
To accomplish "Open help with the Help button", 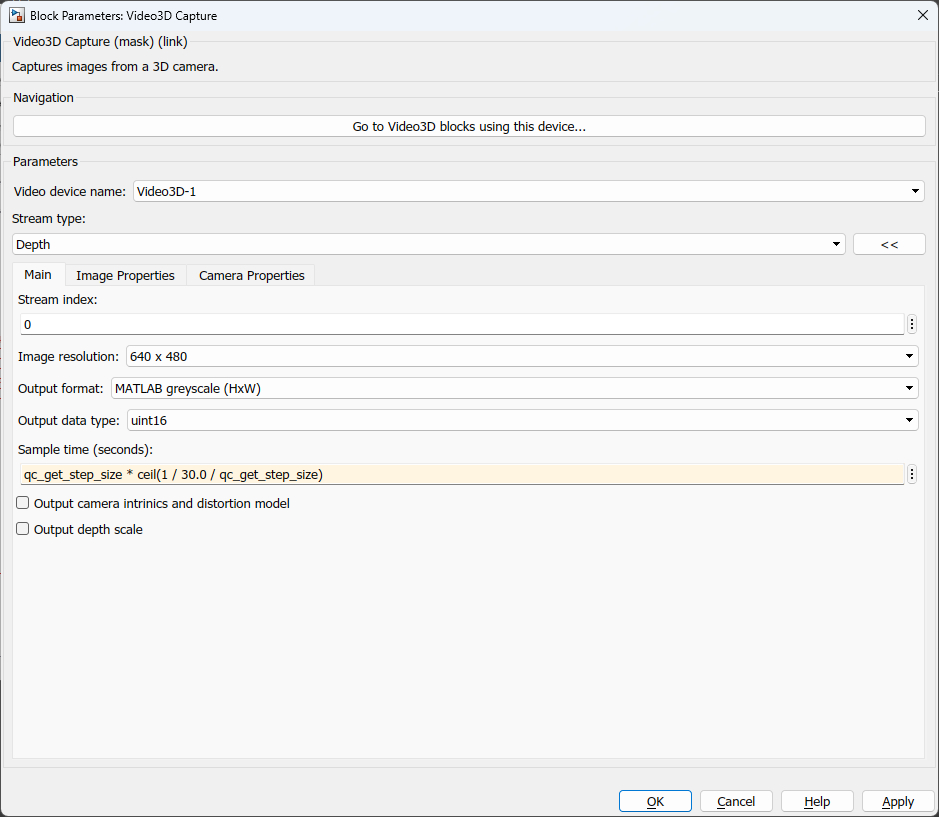I will 816,800.
